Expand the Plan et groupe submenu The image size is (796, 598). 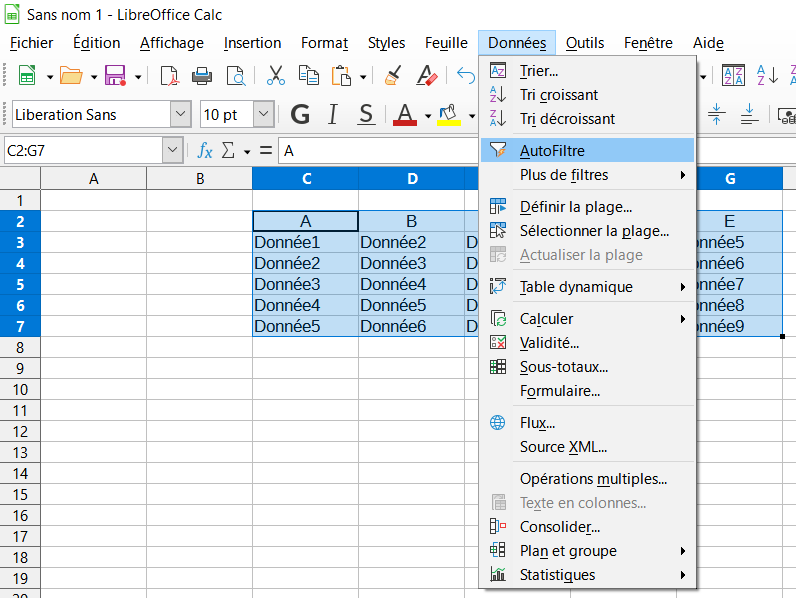click(x=588, y=551)
